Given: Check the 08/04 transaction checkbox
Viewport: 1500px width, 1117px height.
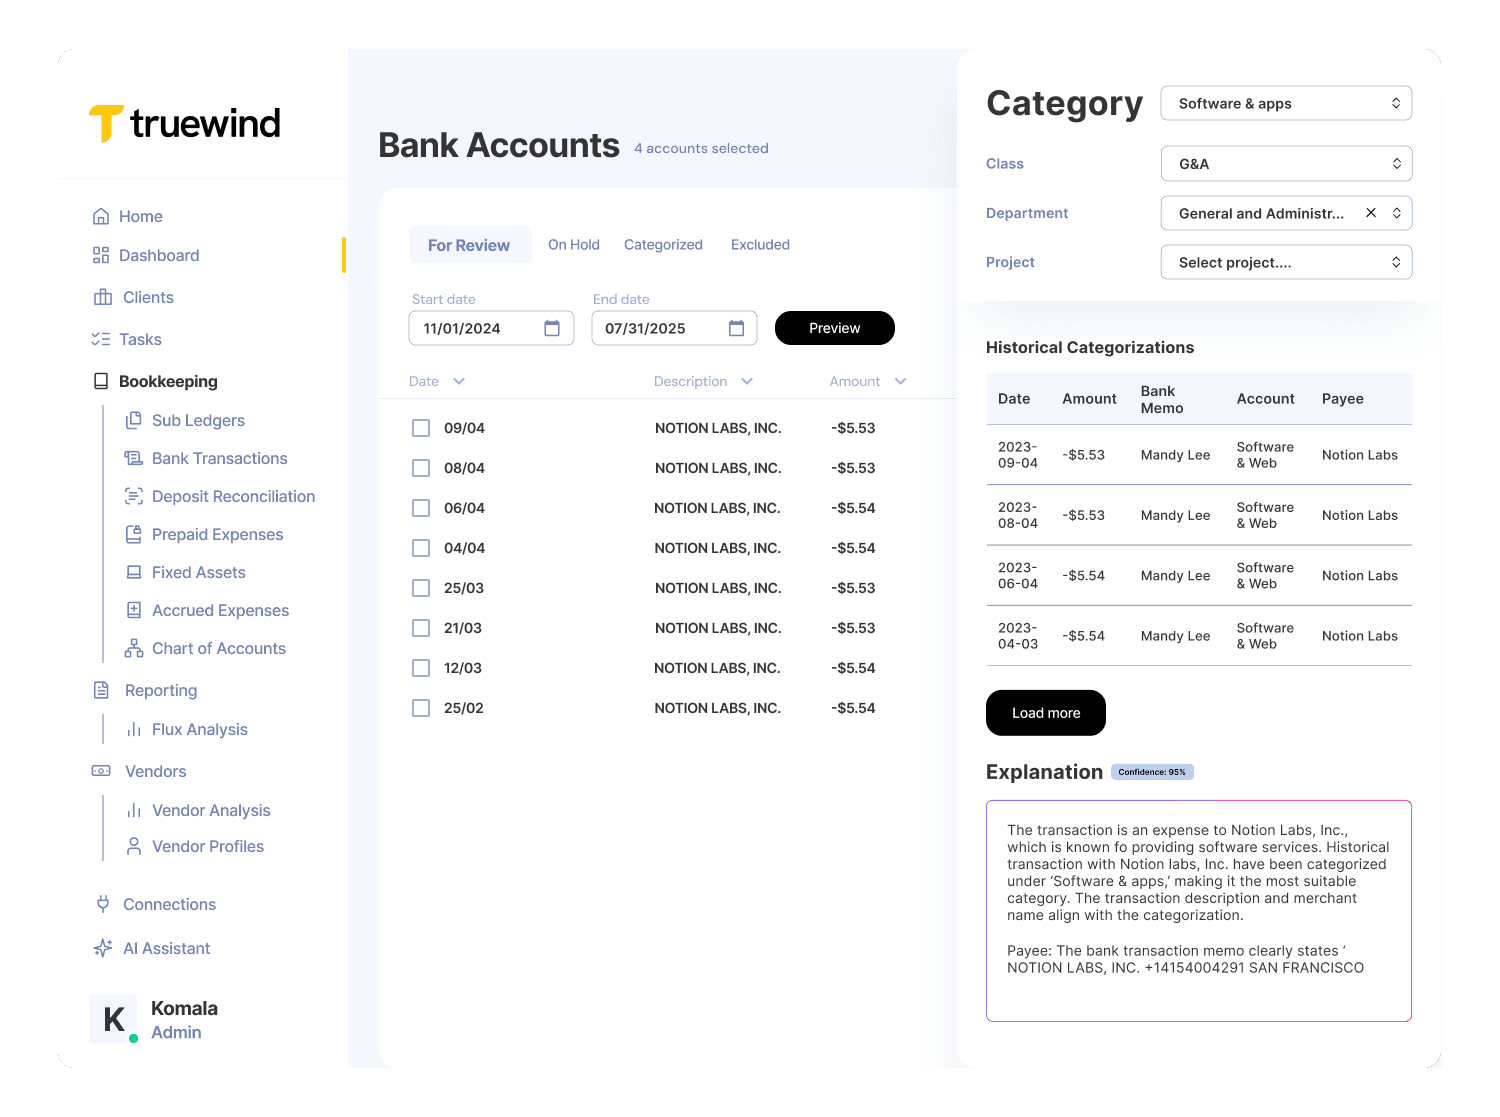Looking at the screenshot, I should 421,468.
